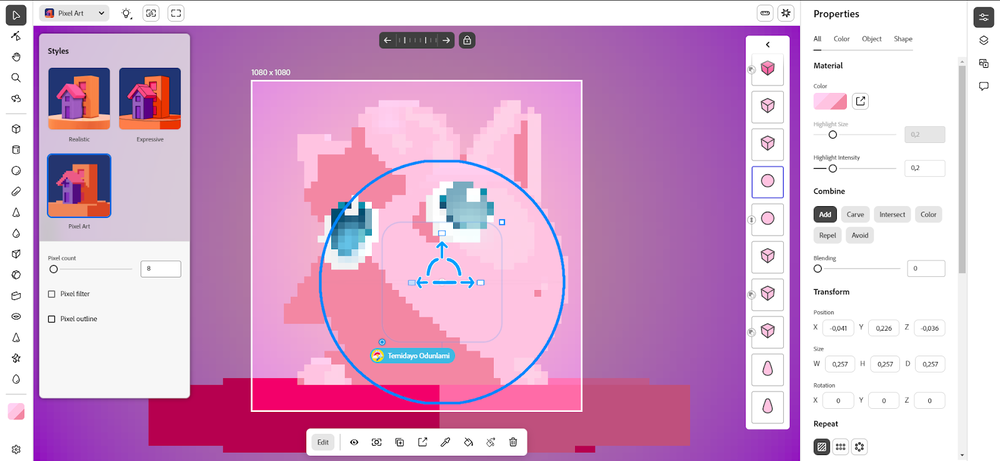This screenshot has width=1000, height=461.
Task: Toggle the view lock icon
Action: pos(467,40)
